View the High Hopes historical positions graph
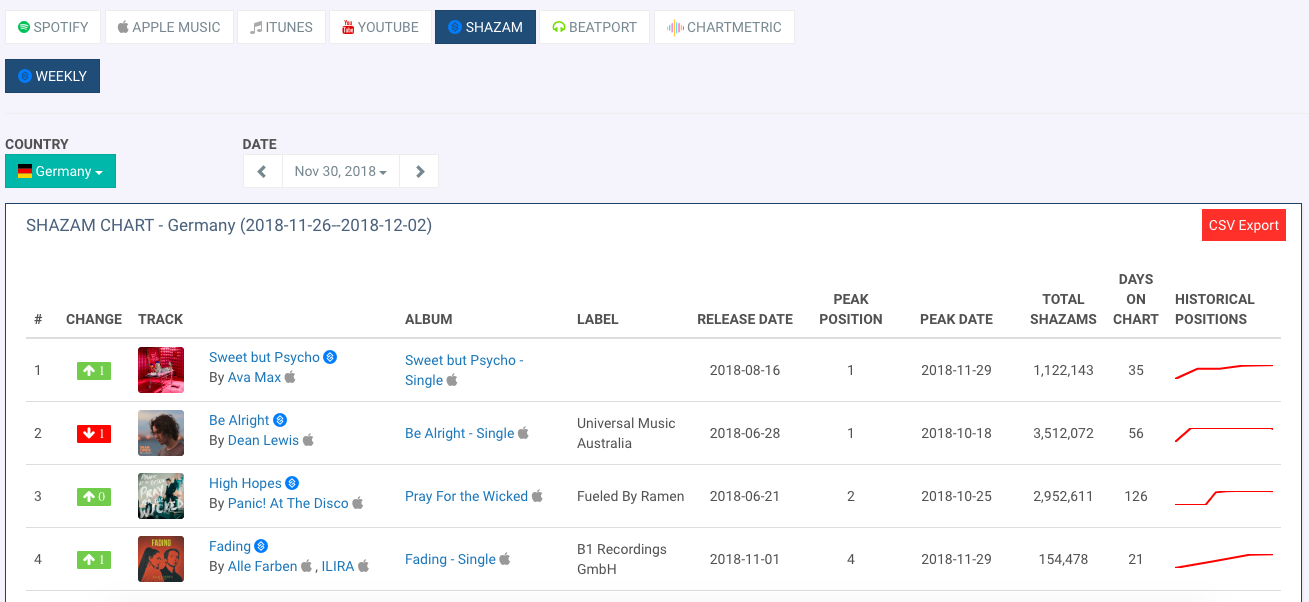The height and width of the screenshot is (602, 1309). pos(1224,497)
